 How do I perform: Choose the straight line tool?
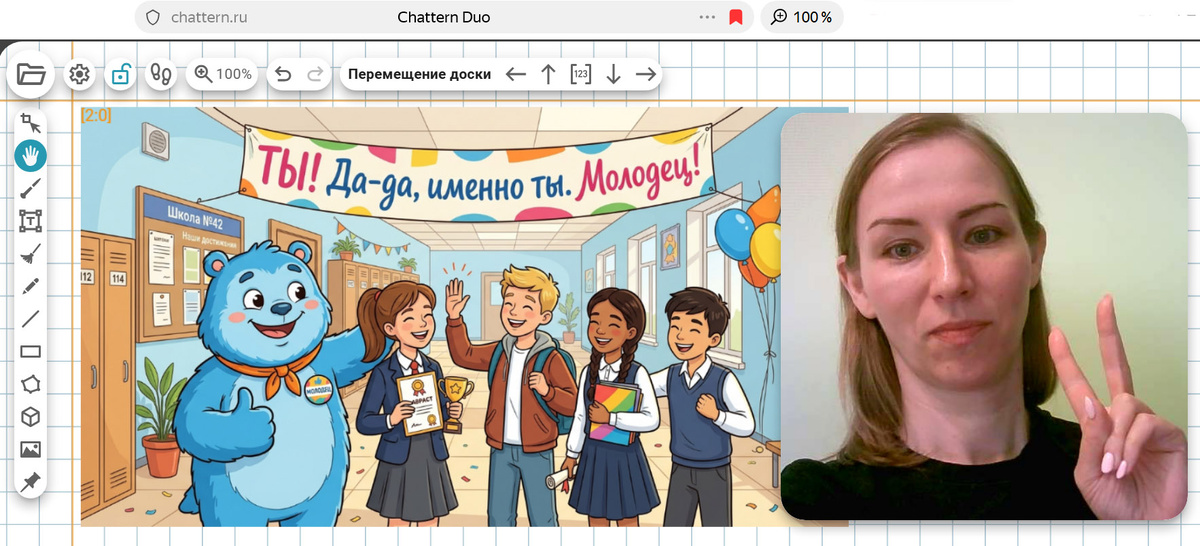[31, 319]
